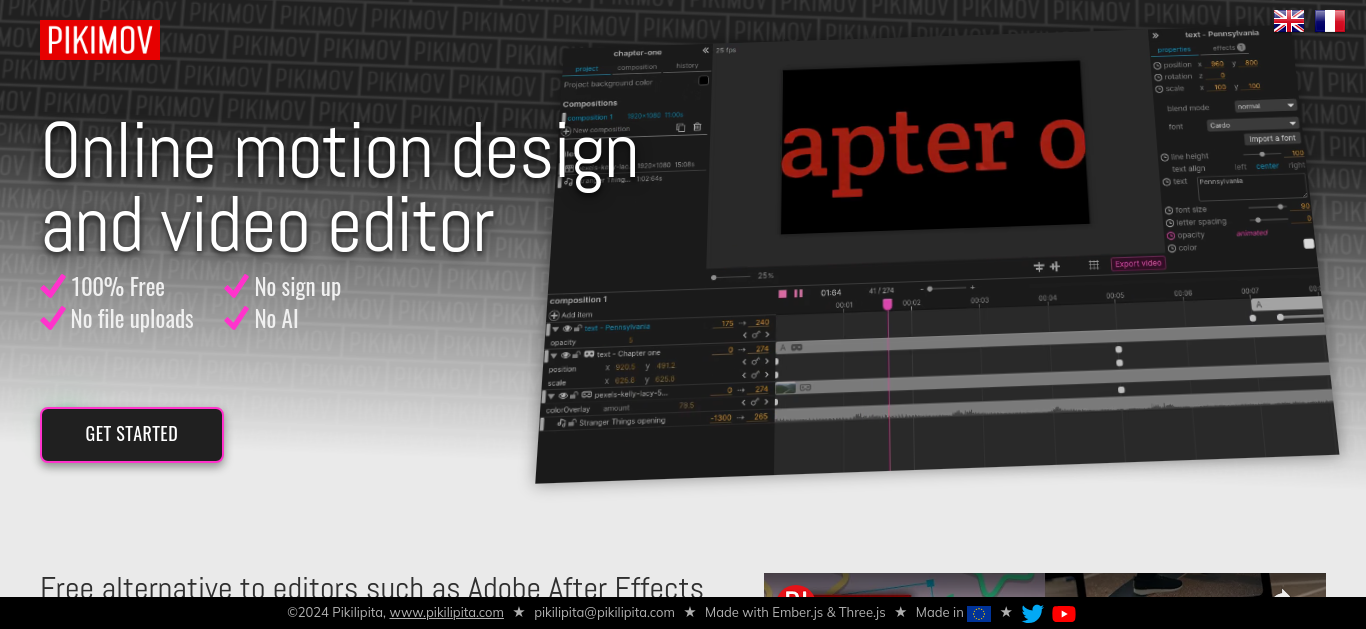1366x629 pixels.
Task: Open the YouTube icon in footer
Action: (1064, 613)
